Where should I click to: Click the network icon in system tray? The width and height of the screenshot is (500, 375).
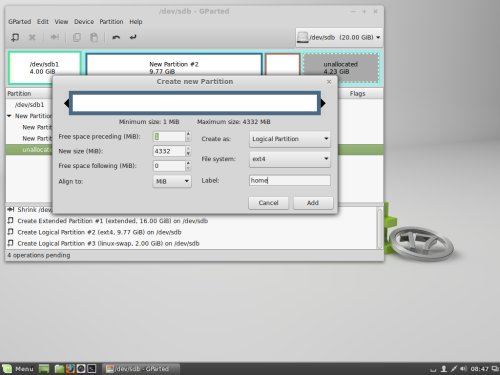click(453, 369)
